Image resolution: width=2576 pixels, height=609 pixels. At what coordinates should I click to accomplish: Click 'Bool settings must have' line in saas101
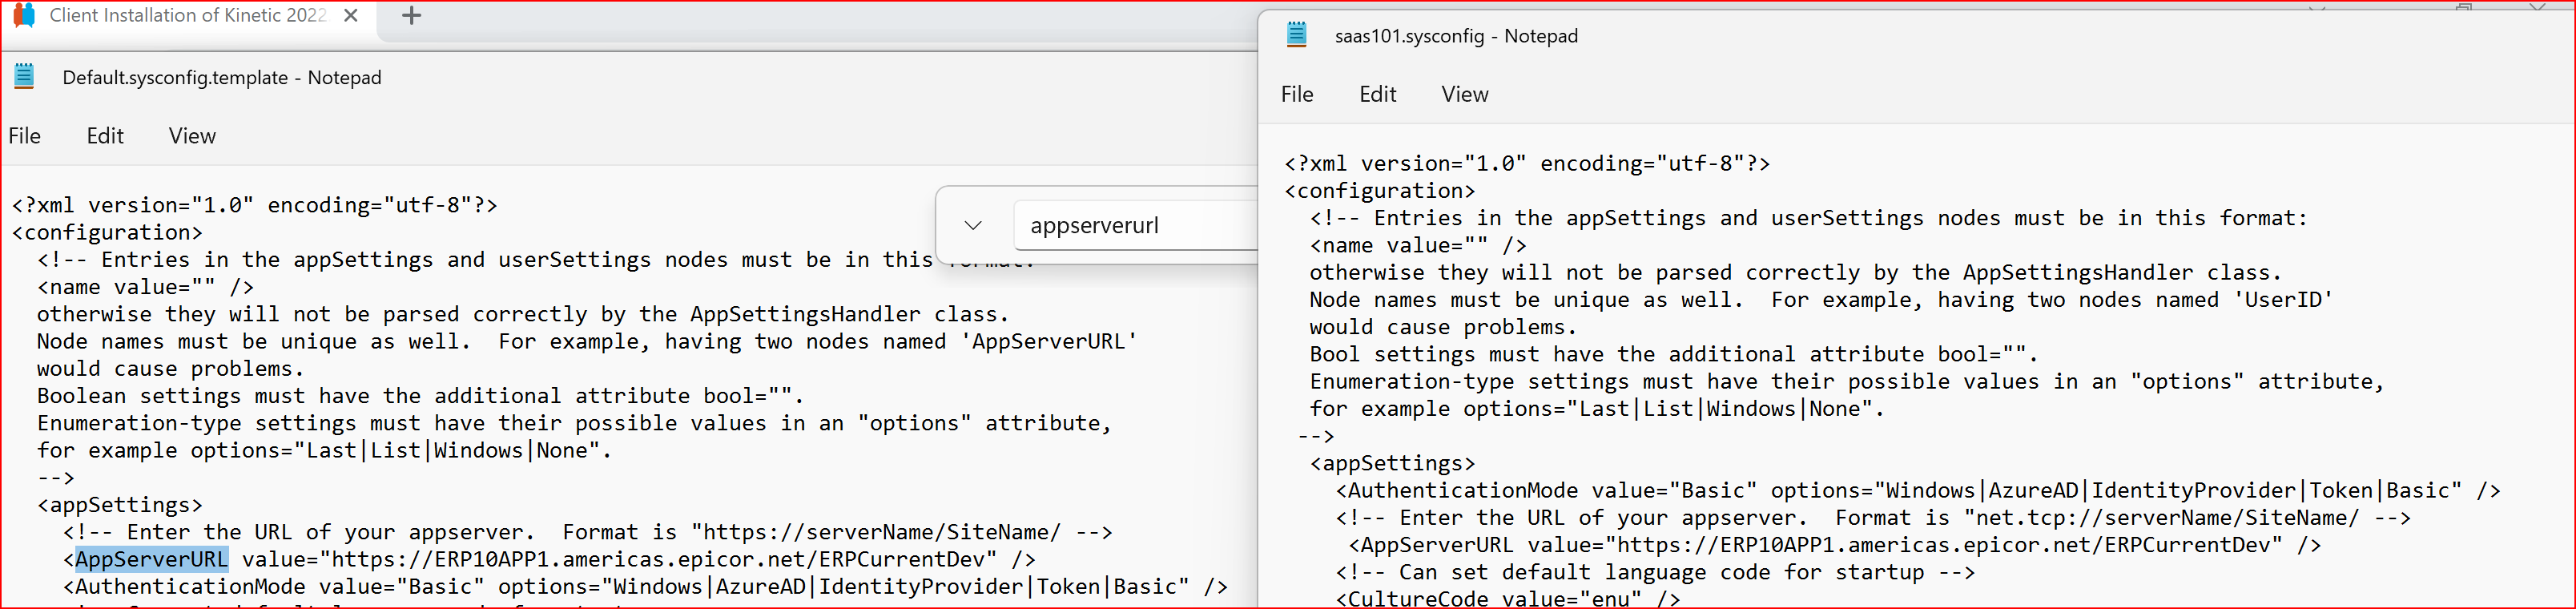(x=1674, y=354)
